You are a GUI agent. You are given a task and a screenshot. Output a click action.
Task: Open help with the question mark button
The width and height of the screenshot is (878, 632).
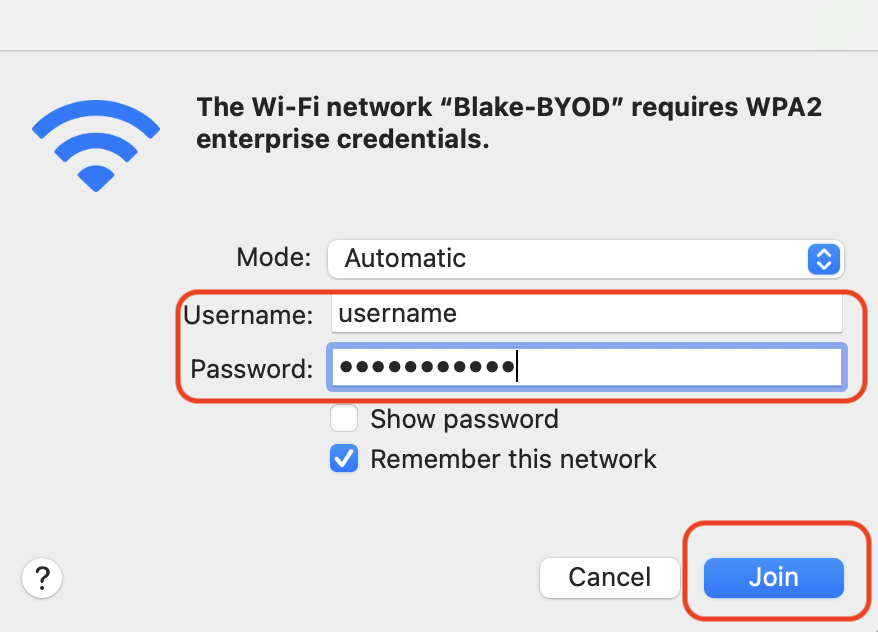[42, 578]
